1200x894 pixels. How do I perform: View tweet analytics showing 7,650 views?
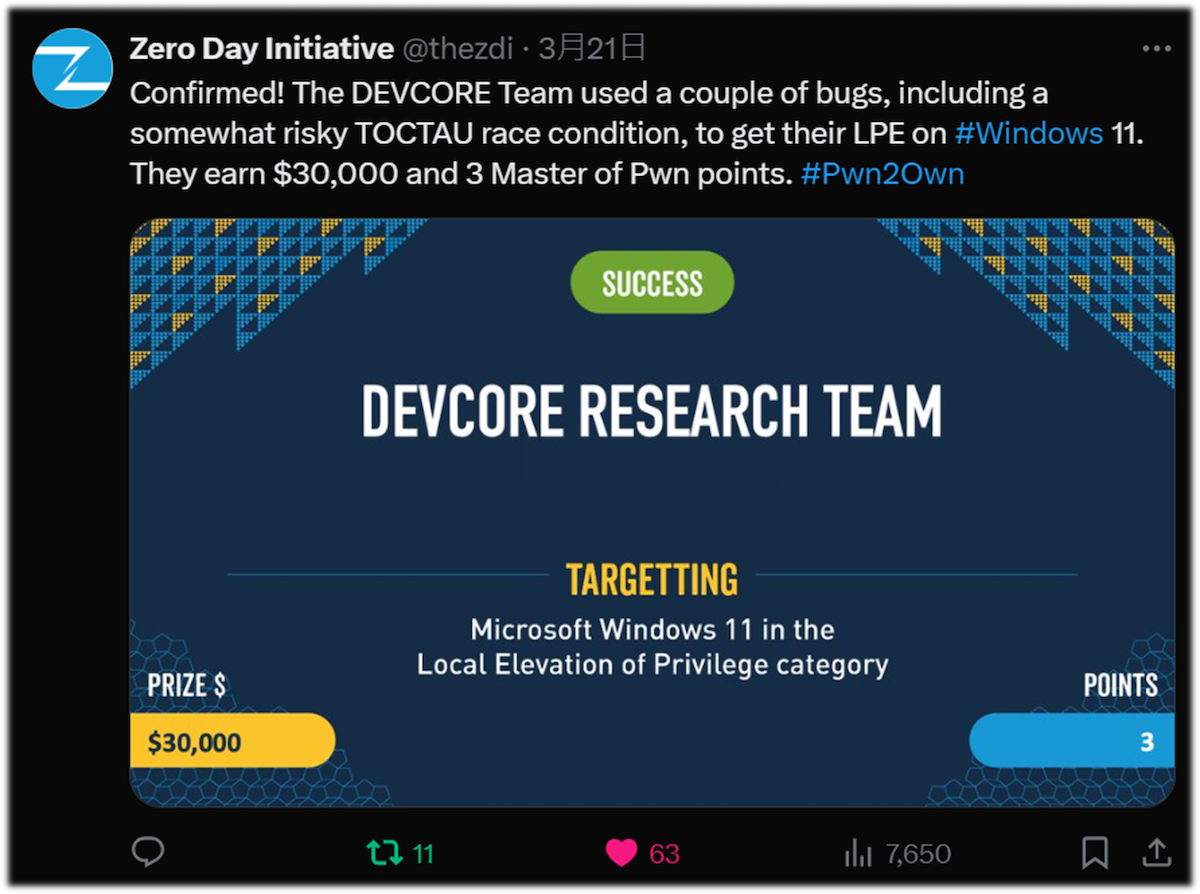pyautogui.click(x=897, y=853)
